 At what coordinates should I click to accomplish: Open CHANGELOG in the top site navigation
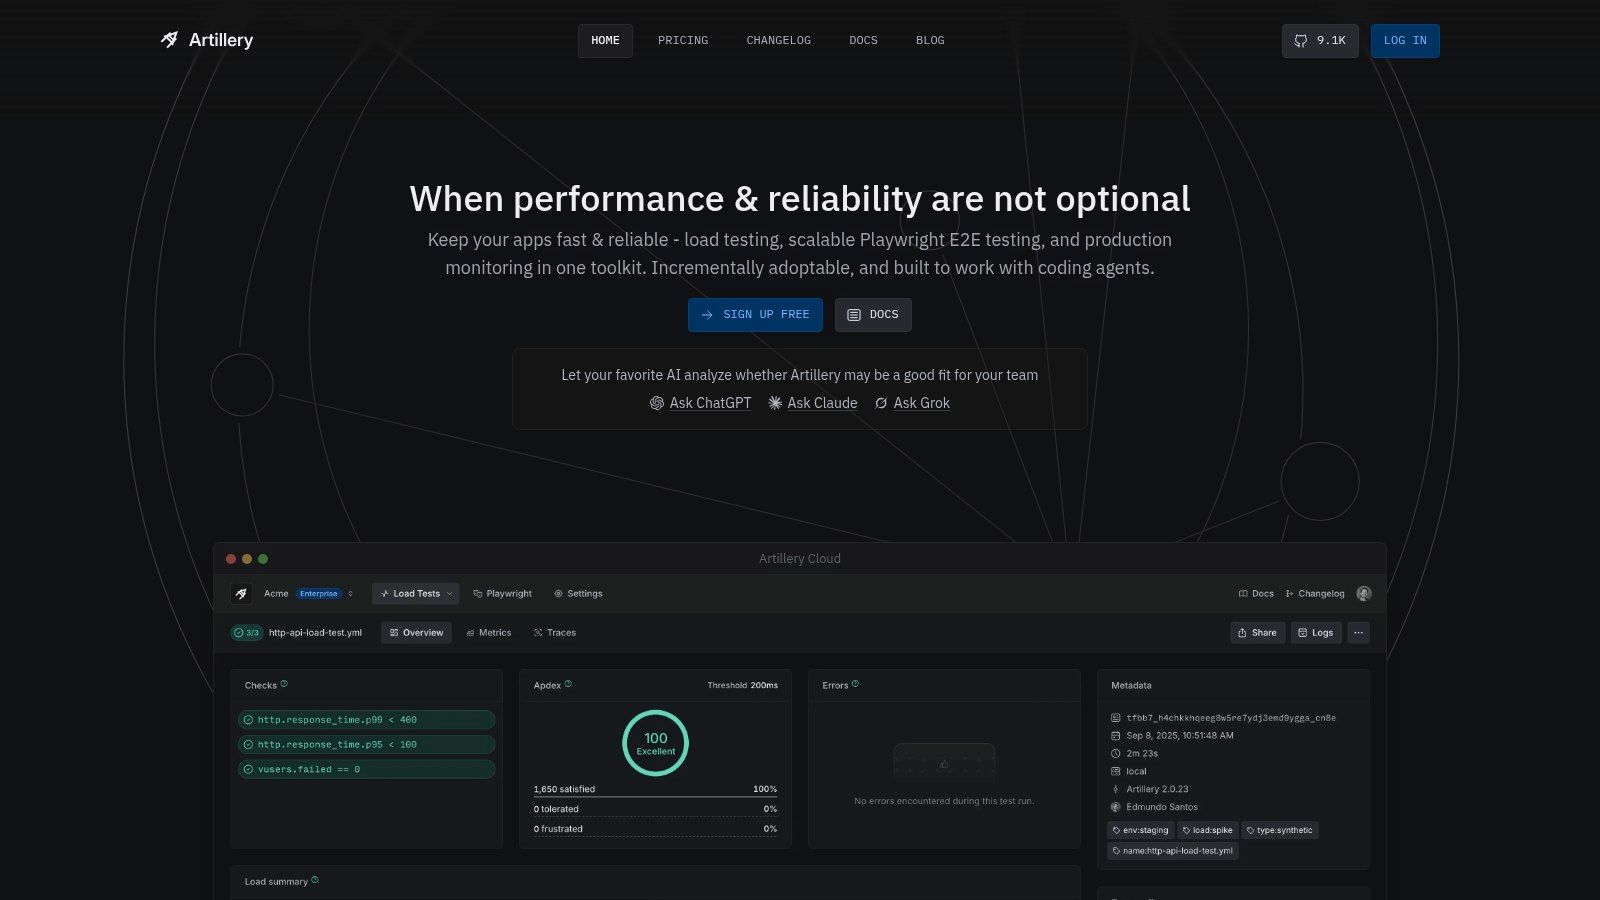click(779, 41)
